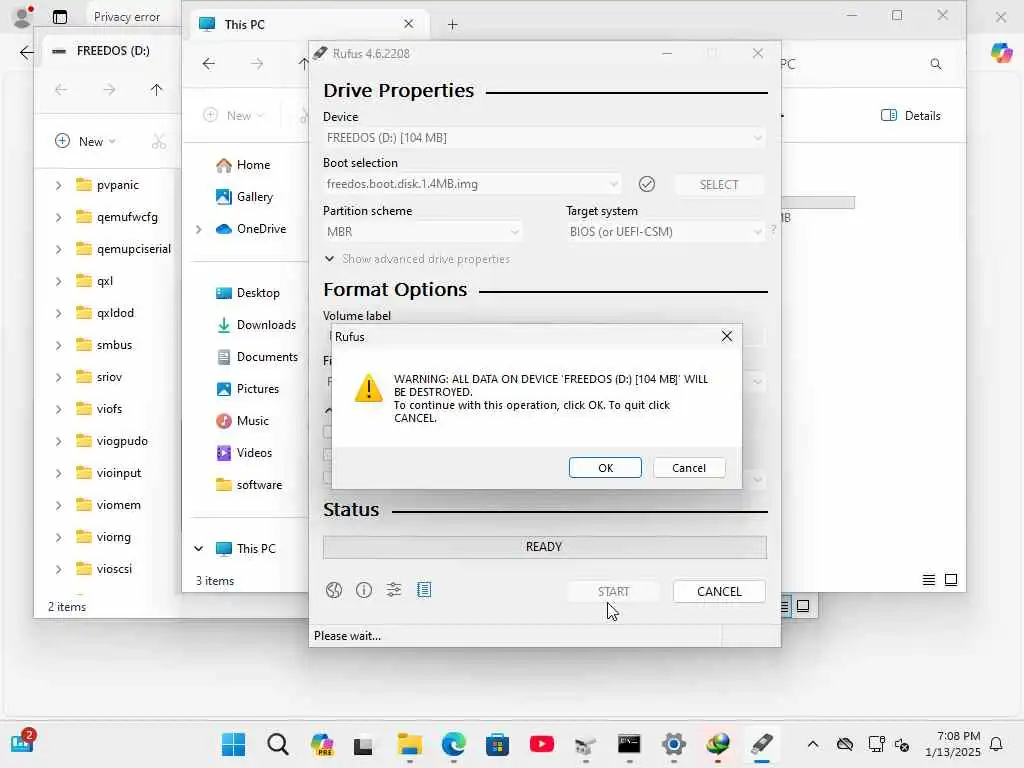The image size is (1024, 768).
Task: Click up arrow in FREEDOS window
Action: tap(156, 90)
